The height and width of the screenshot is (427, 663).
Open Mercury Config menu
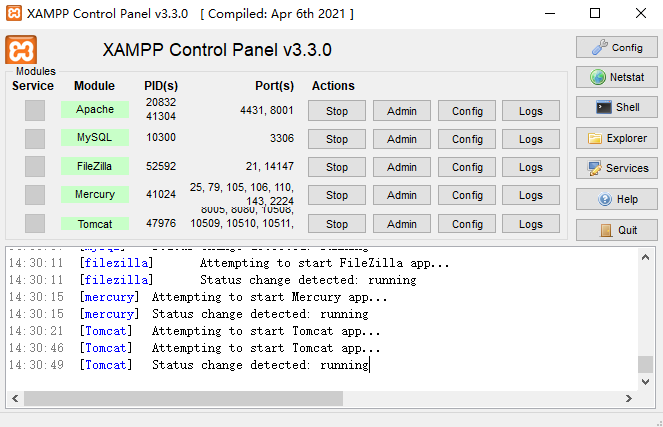(467, 195)
